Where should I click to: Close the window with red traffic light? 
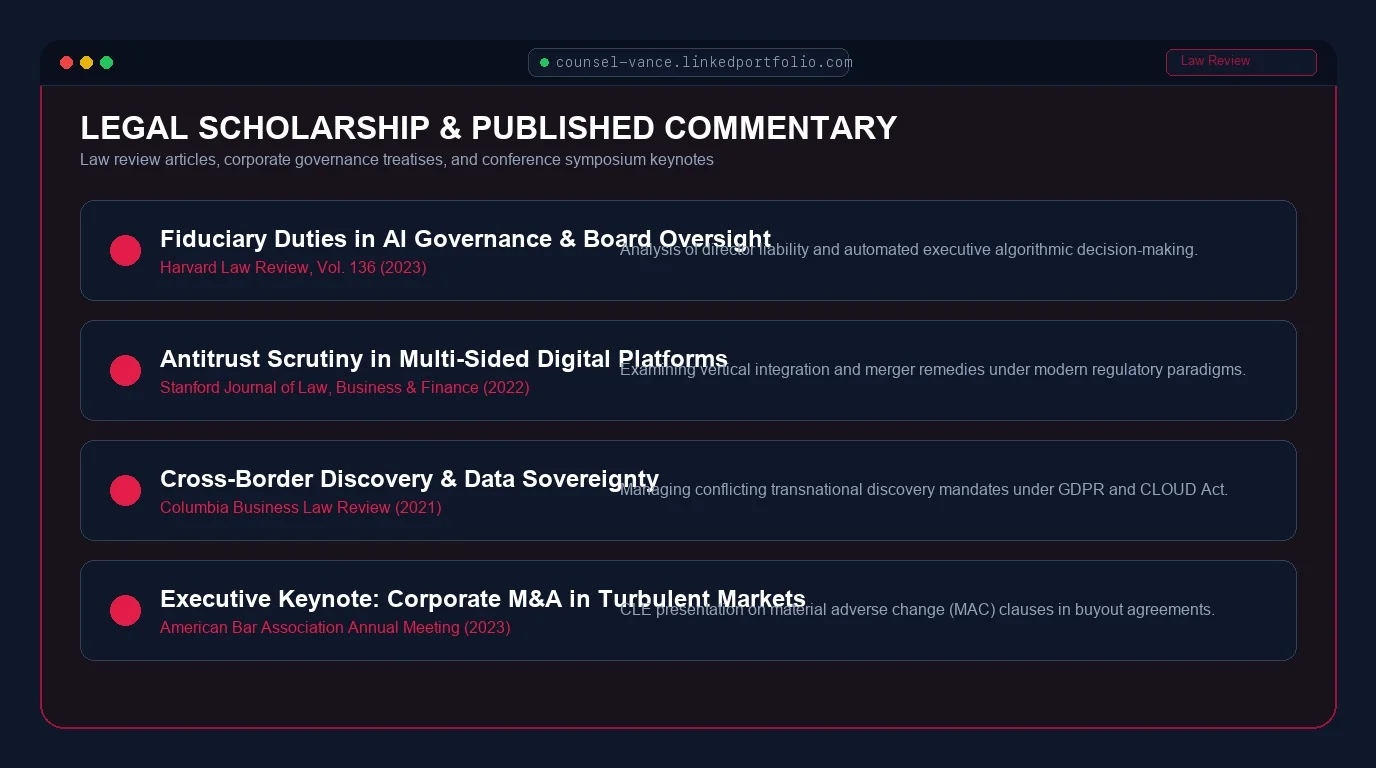point(66,63)
